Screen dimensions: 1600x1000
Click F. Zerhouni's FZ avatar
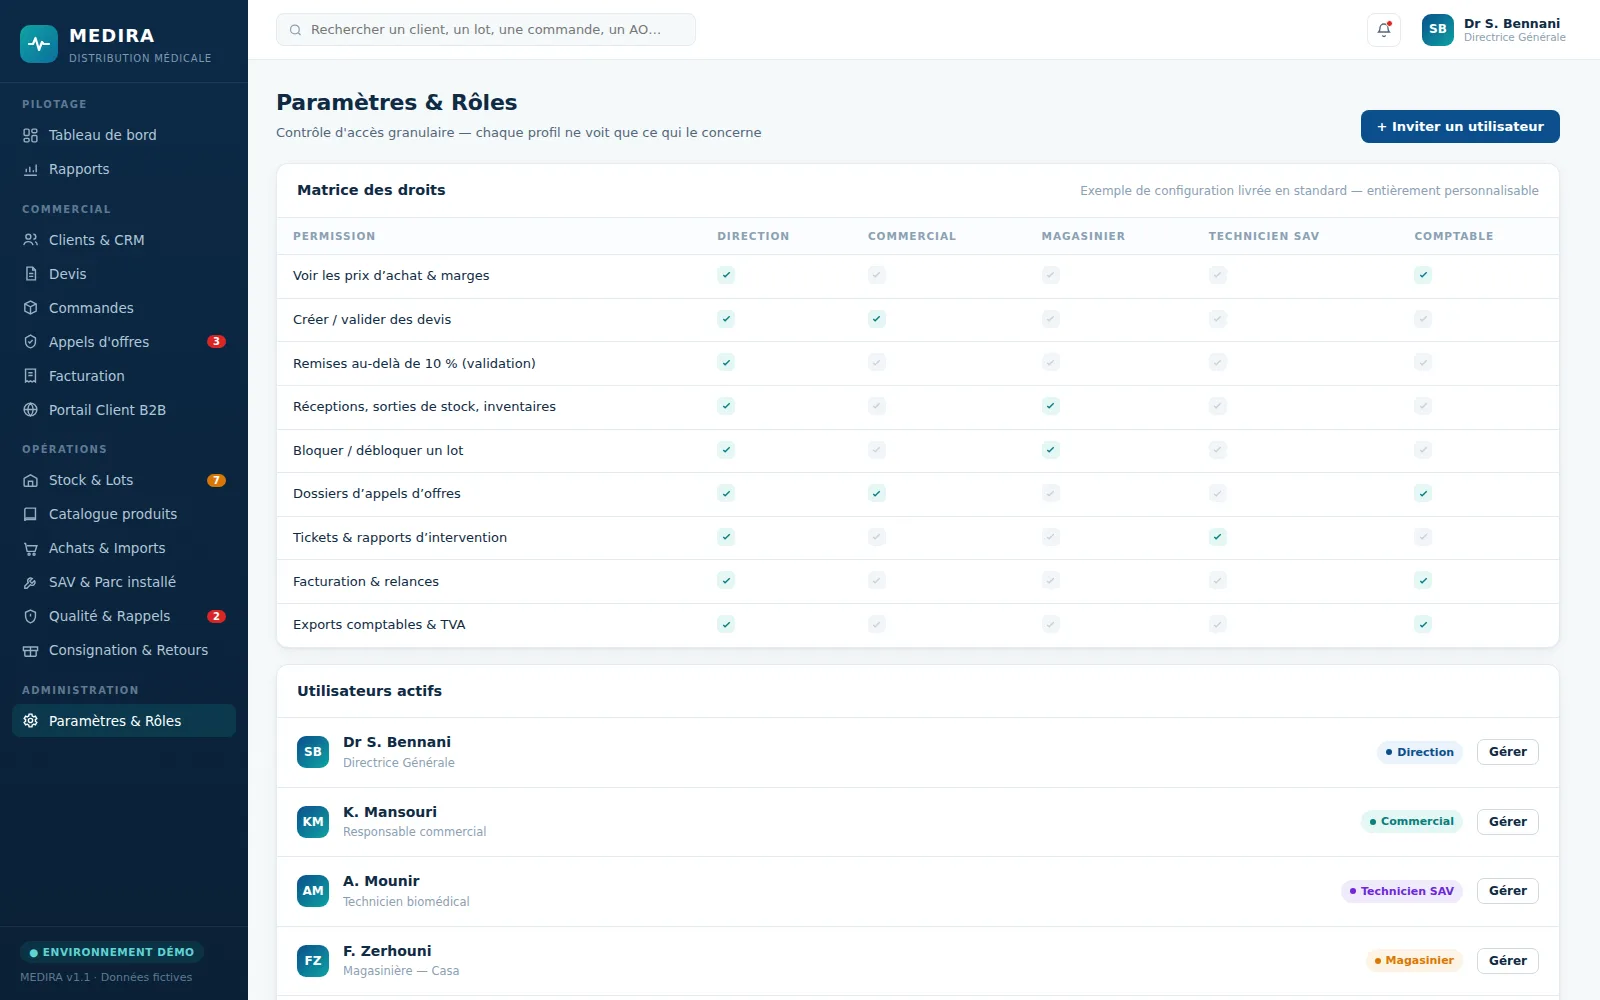(313, 961)
